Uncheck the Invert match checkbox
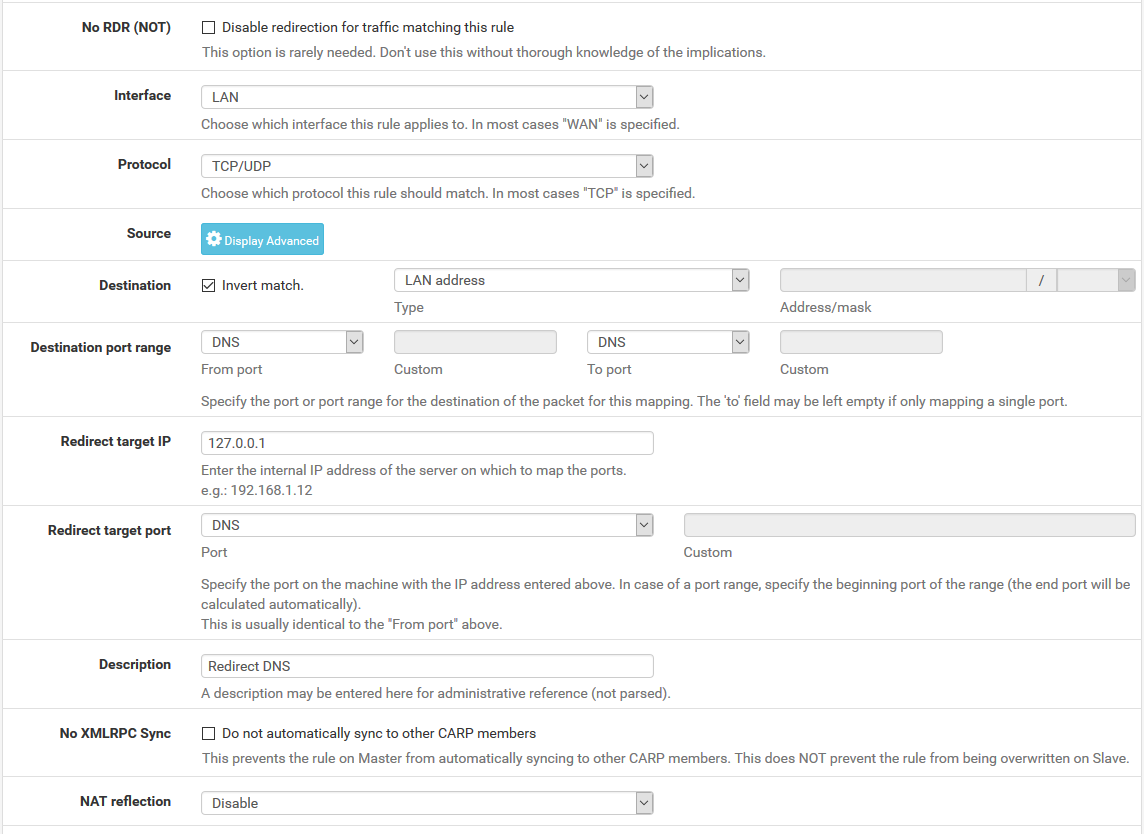Screen dimensions: 1144x834 [x=209, y=285]
